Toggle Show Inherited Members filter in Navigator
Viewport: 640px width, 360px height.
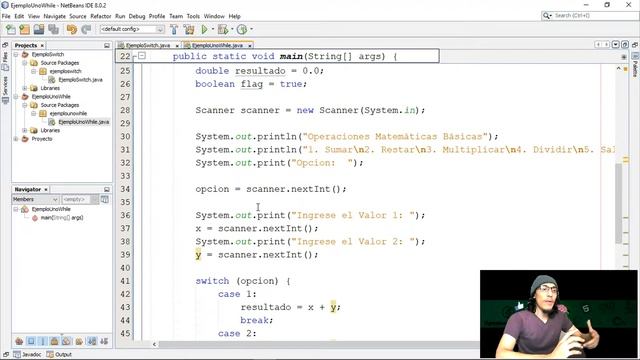(19, 341)
